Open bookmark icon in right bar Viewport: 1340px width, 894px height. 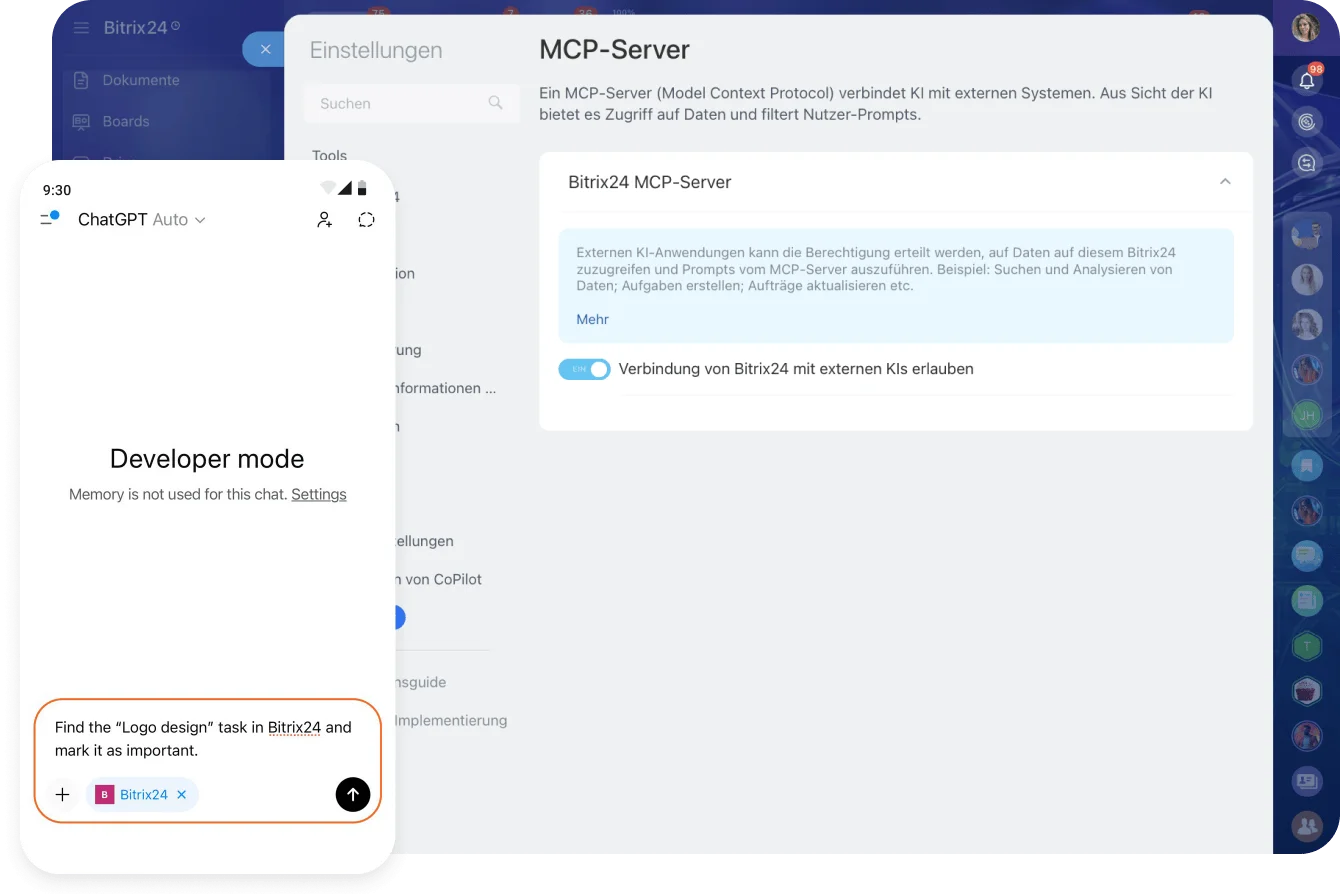(1307, 465)
